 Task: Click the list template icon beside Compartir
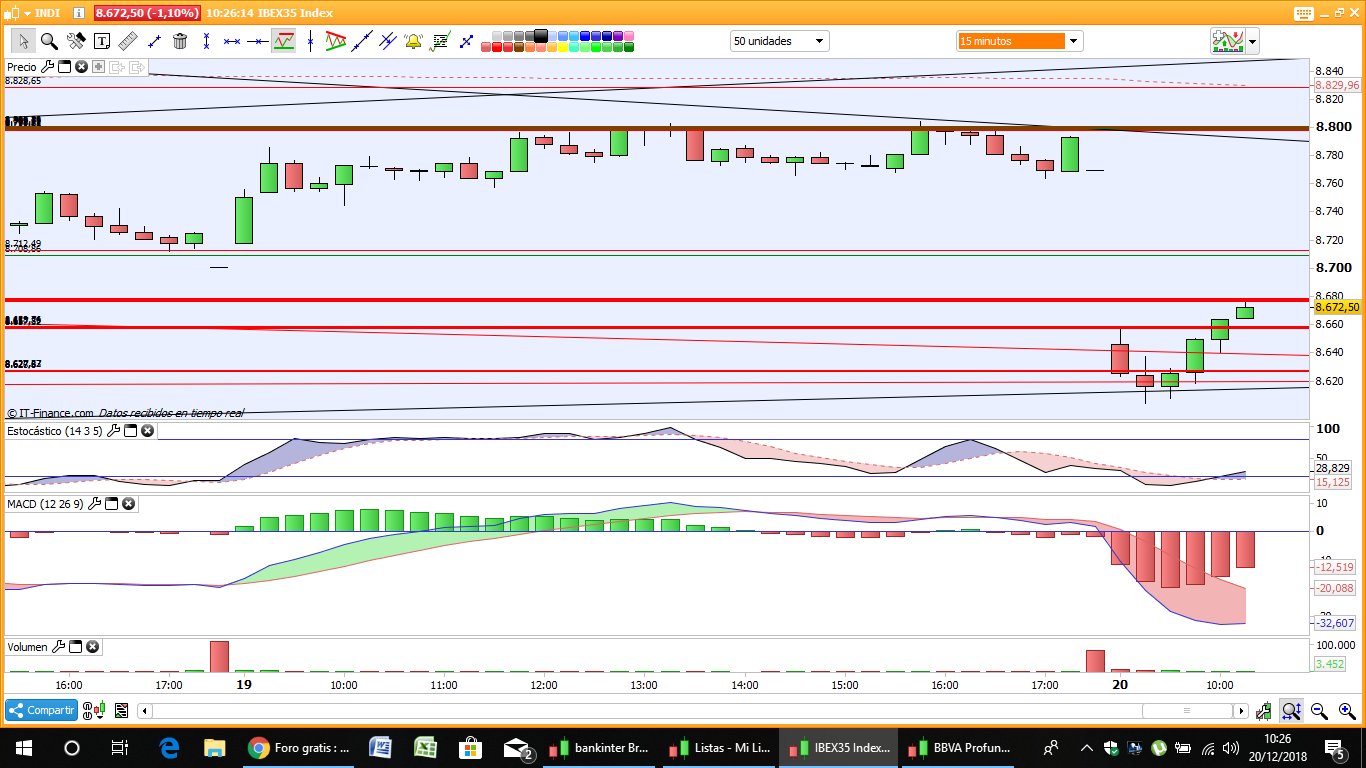122,710
